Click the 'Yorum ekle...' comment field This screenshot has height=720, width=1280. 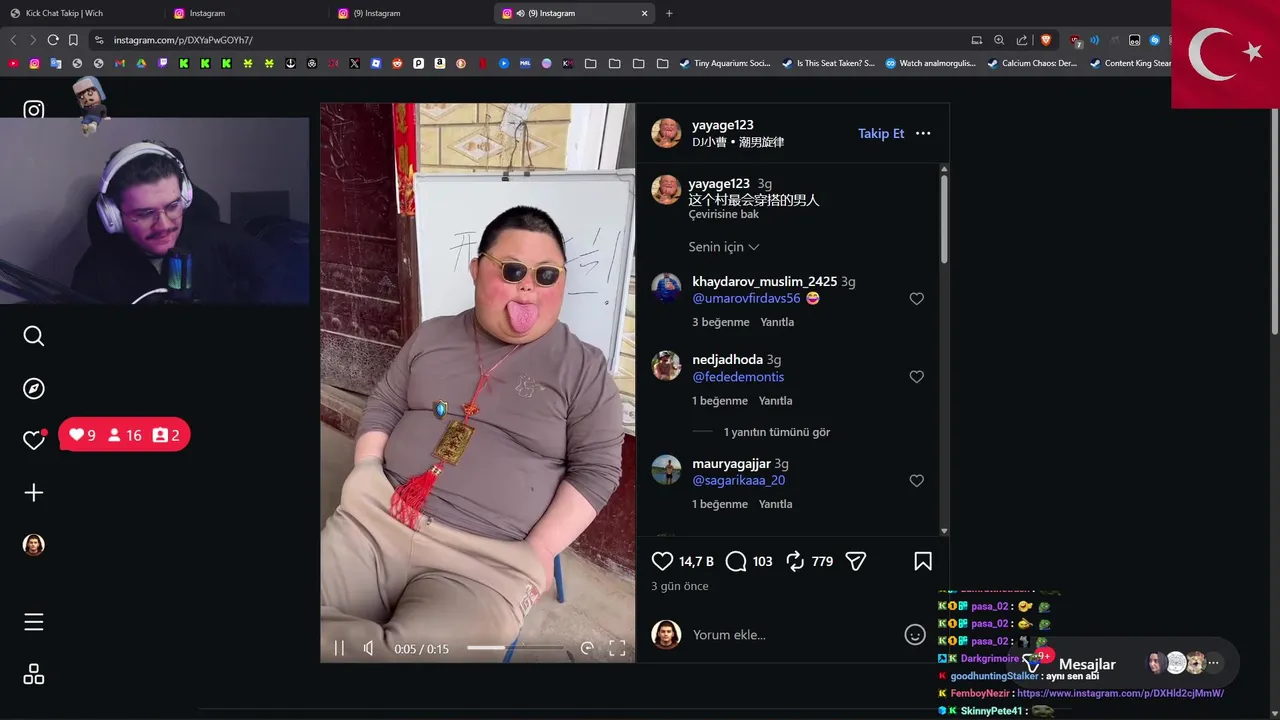click(792, 635)
